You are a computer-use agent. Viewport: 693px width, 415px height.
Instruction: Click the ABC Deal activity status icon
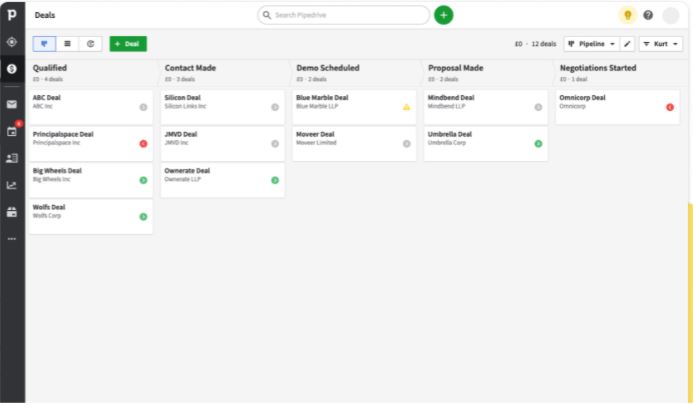click(x=143, y=107)
